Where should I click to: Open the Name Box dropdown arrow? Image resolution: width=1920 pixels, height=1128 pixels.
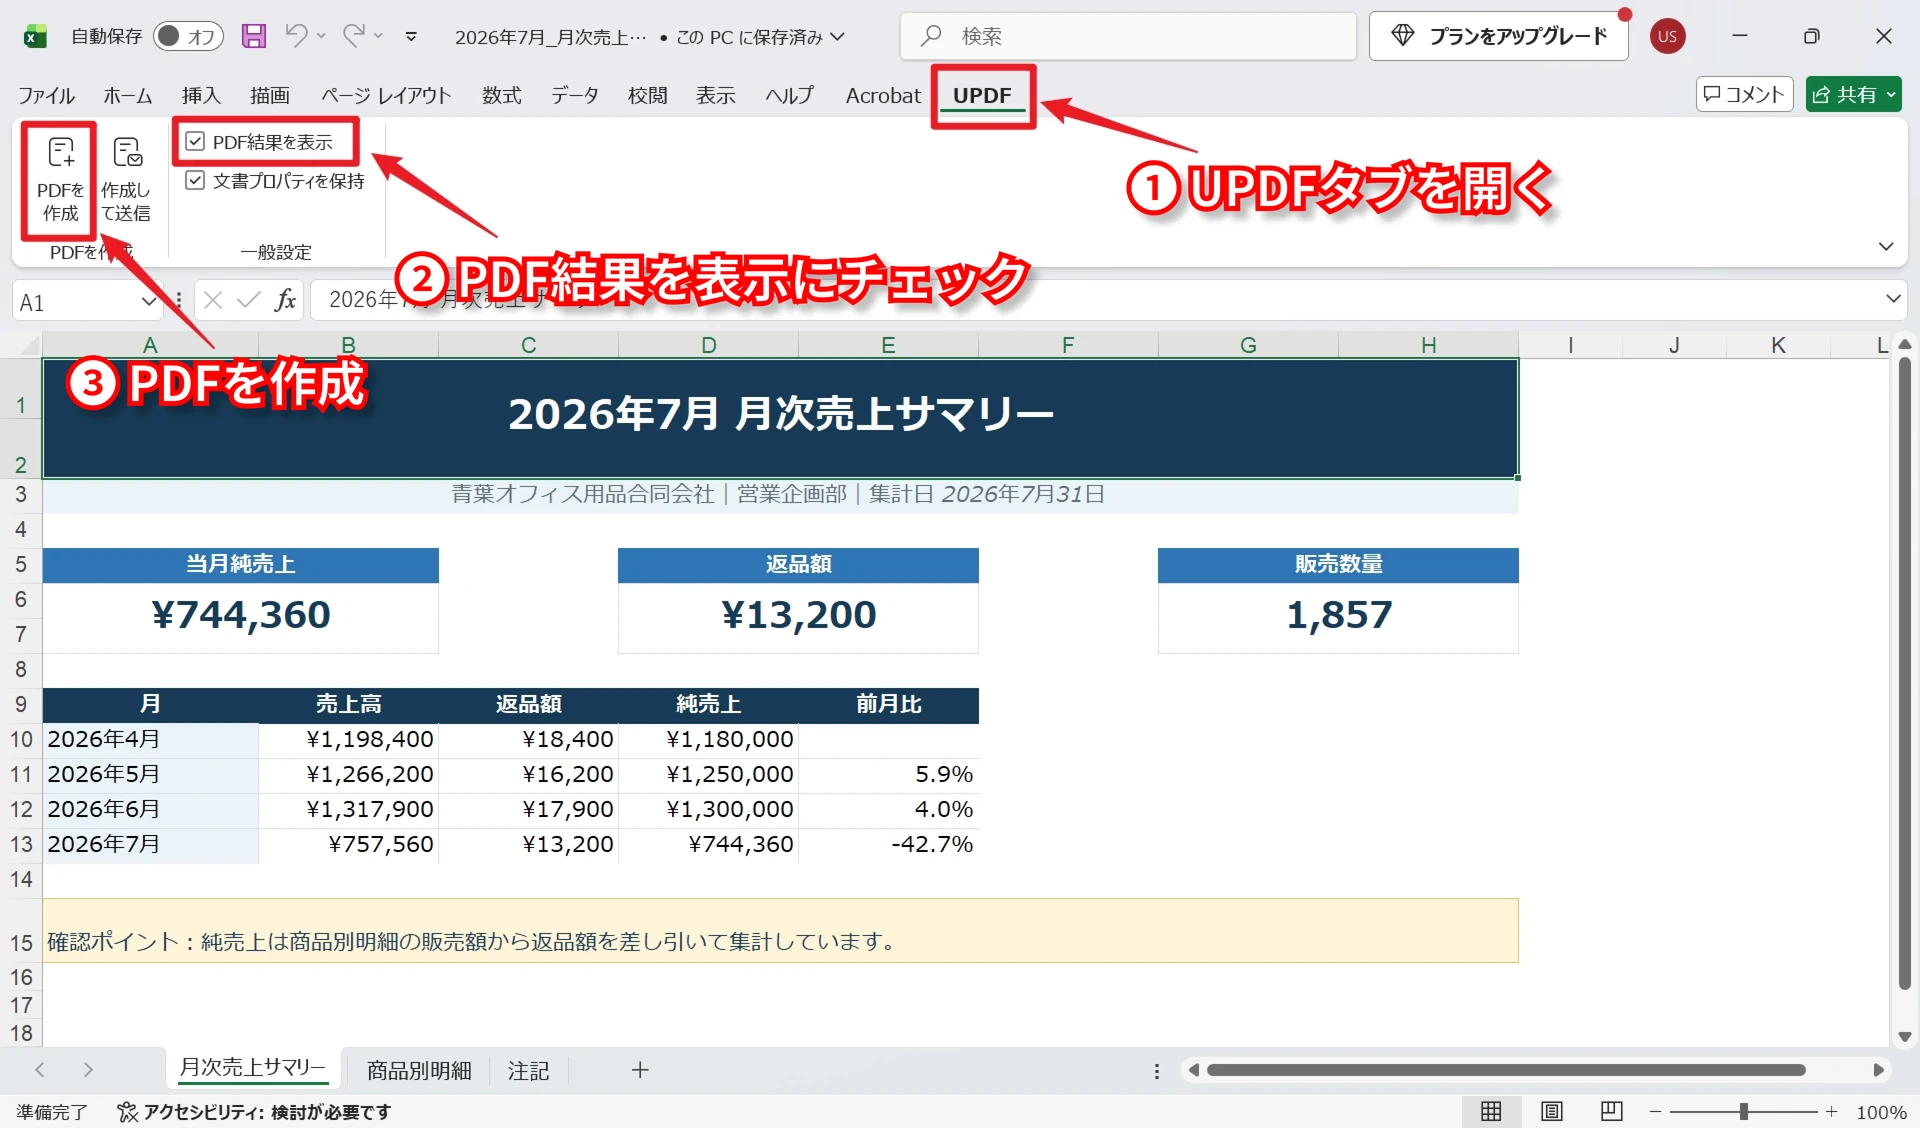[x=148, y=301]
